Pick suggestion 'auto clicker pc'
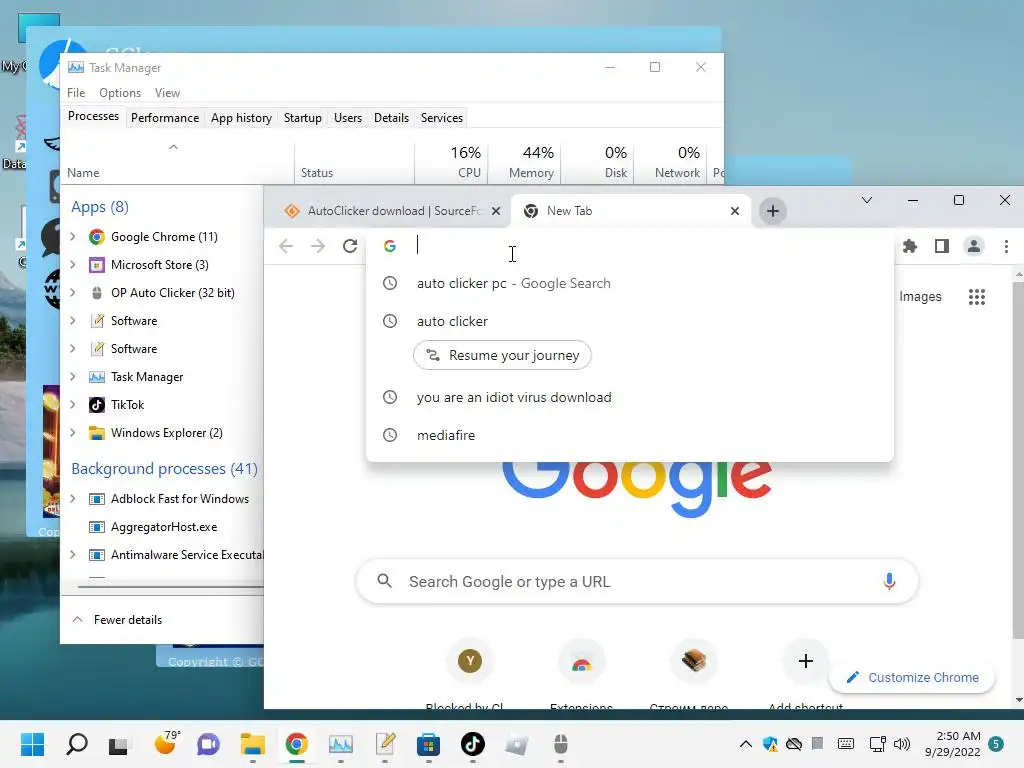The height and width of the screenshot is (768, 1024). click(x=630, y=283)
